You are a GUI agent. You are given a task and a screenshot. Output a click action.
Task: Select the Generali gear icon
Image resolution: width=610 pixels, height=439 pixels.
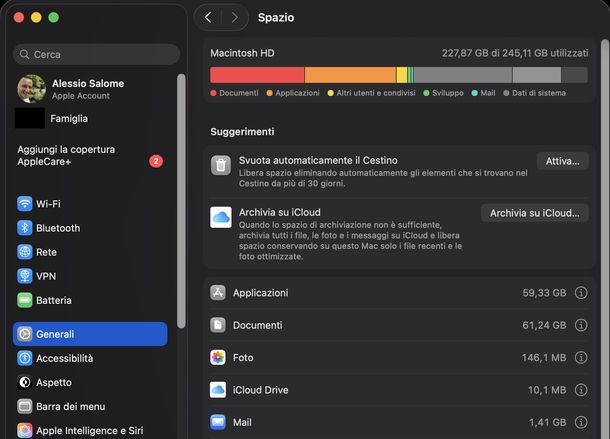click(x=25, y=334)
